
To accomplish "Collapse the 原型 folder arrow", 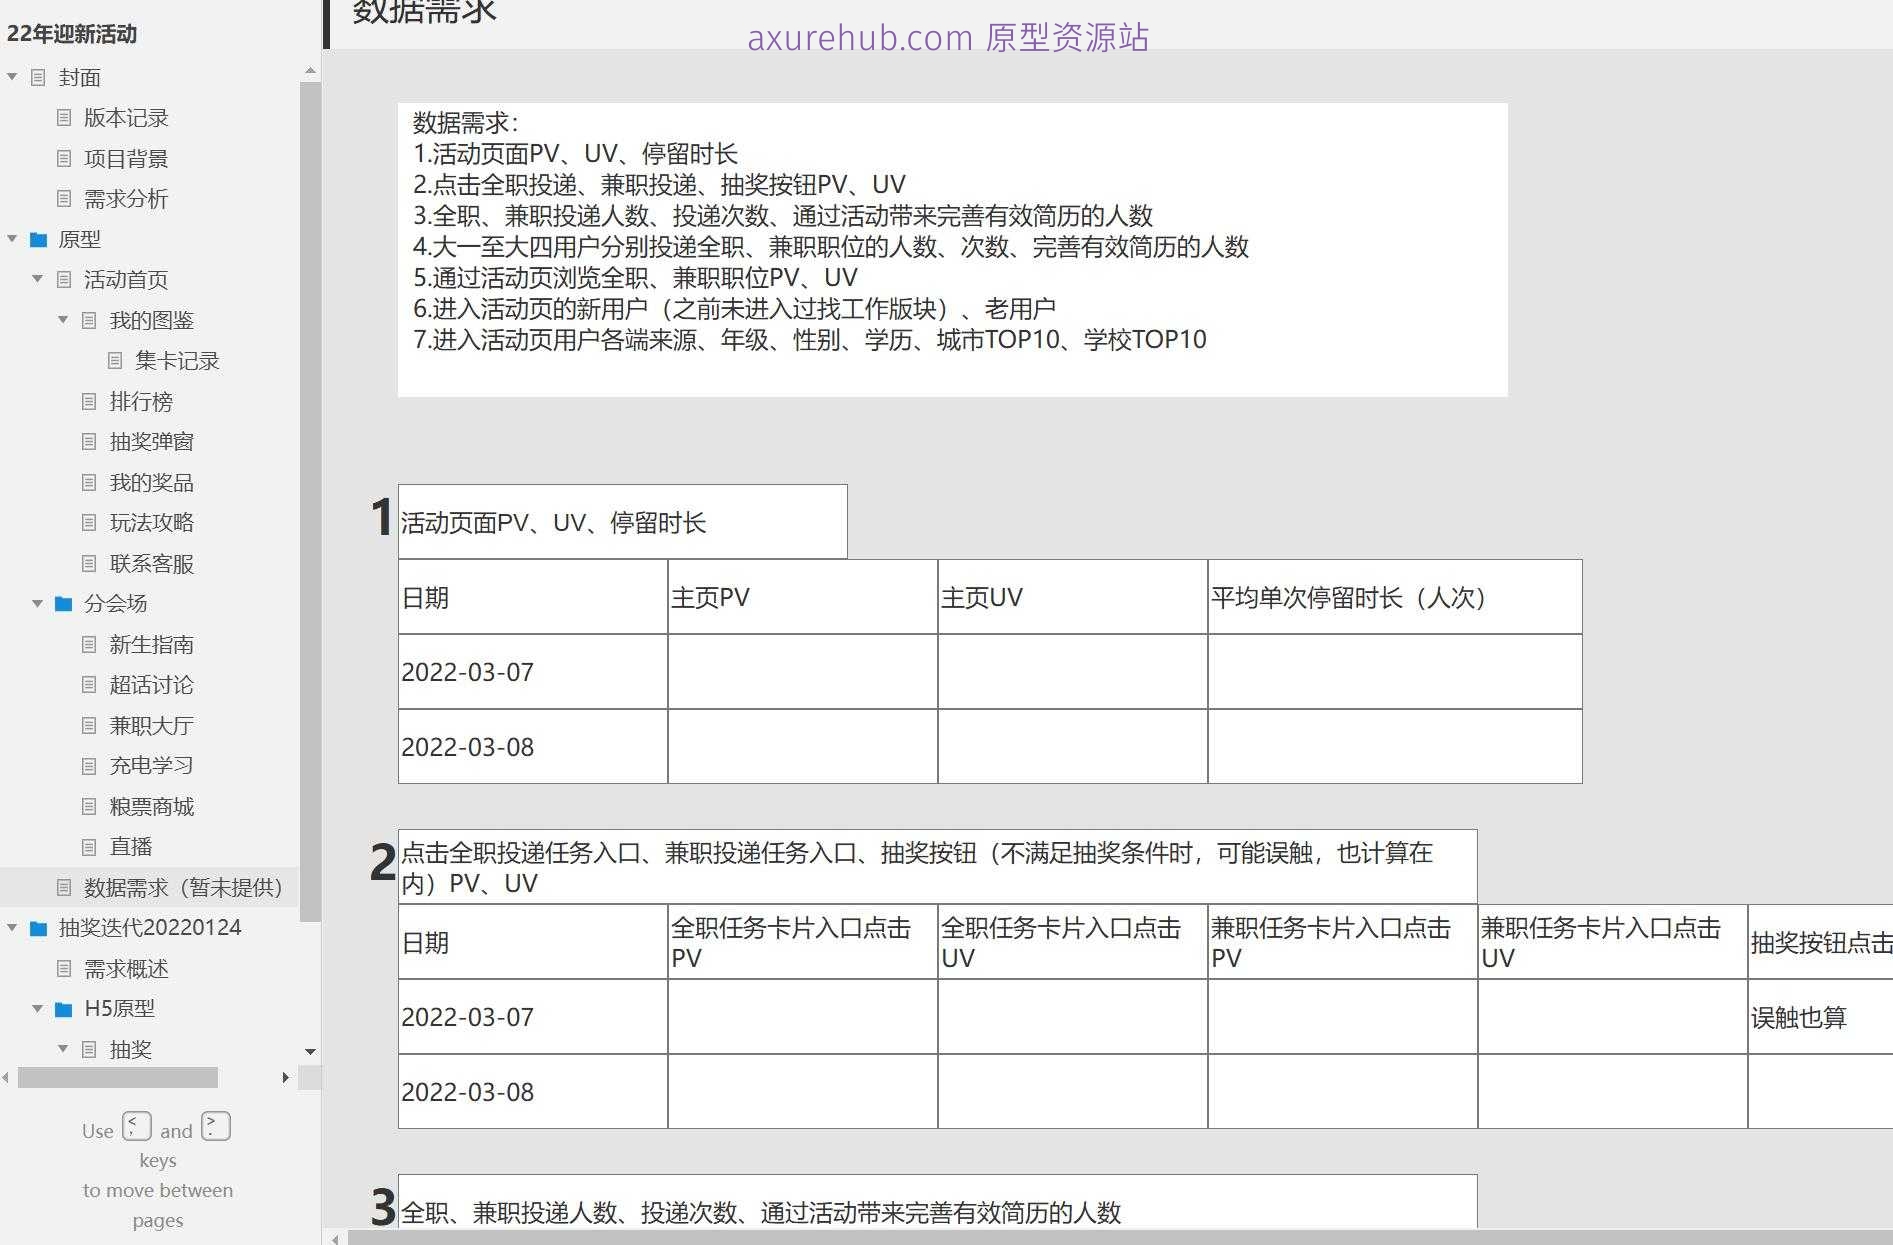I will [12, 239].
